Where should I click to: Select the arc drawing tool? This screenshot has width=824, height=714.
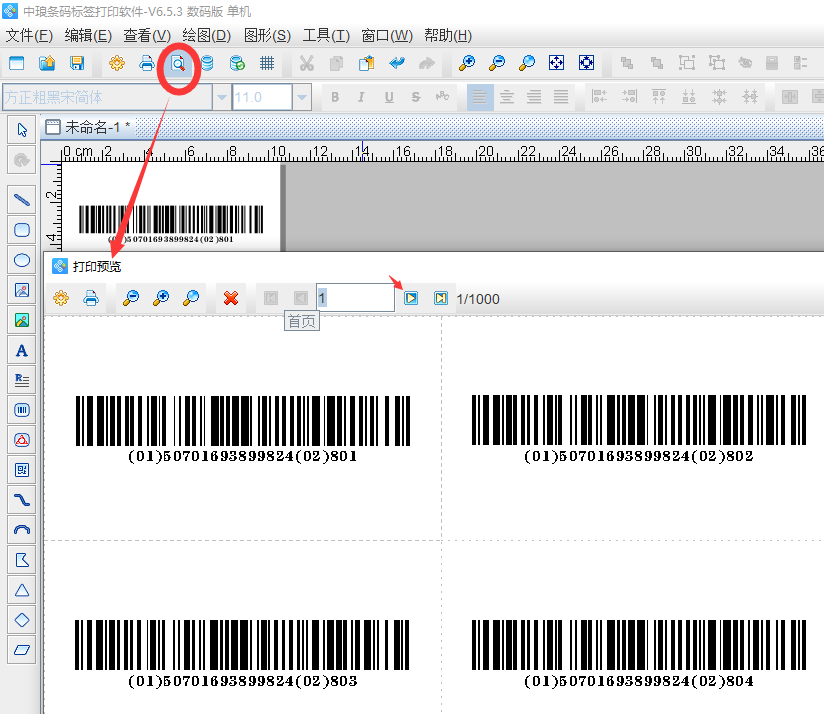click(x=22, y=530)
